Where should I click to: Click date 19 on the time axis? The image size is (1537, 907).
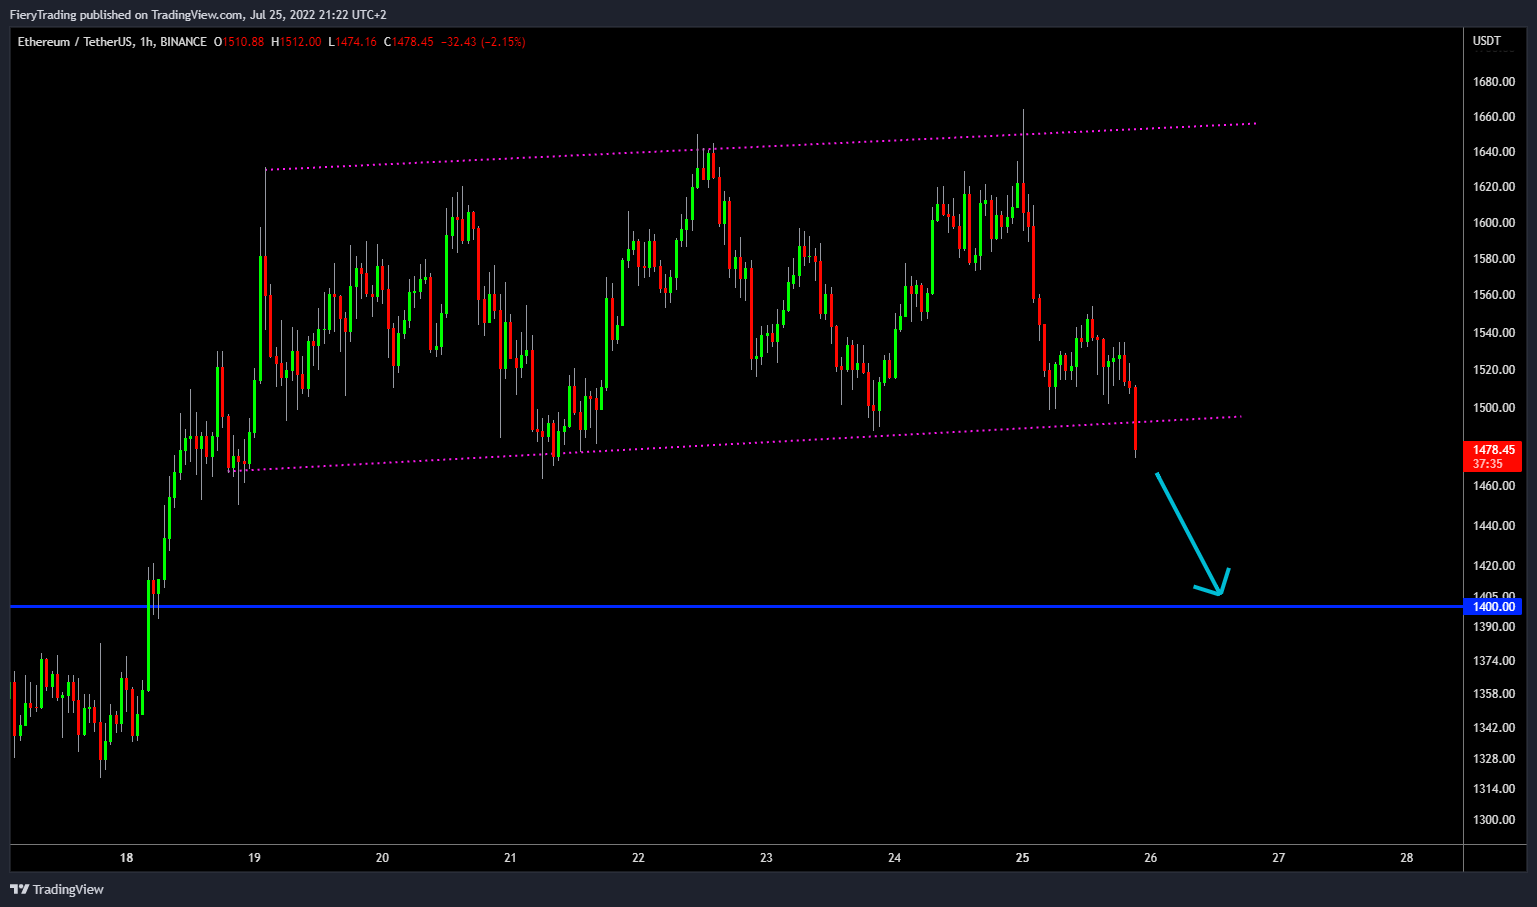tap(254, 858)
